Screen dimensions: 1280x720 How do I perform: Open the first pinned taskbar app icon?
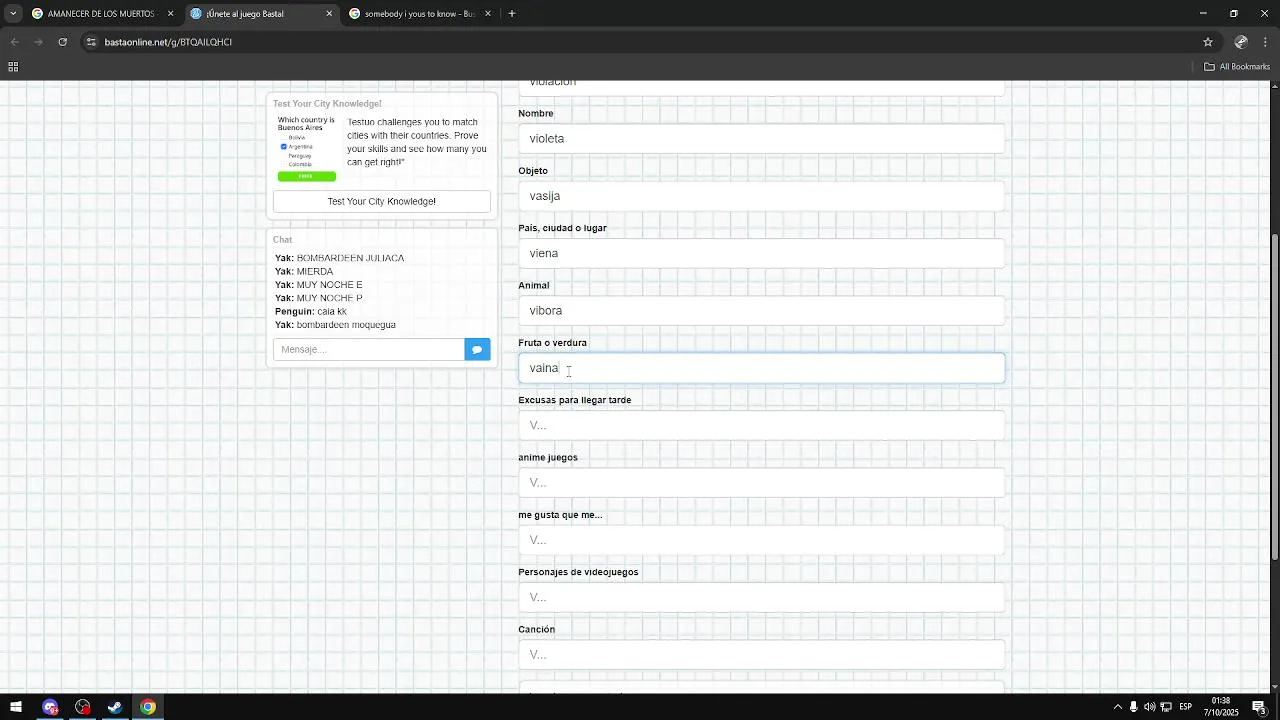click(x=50, y=707)
